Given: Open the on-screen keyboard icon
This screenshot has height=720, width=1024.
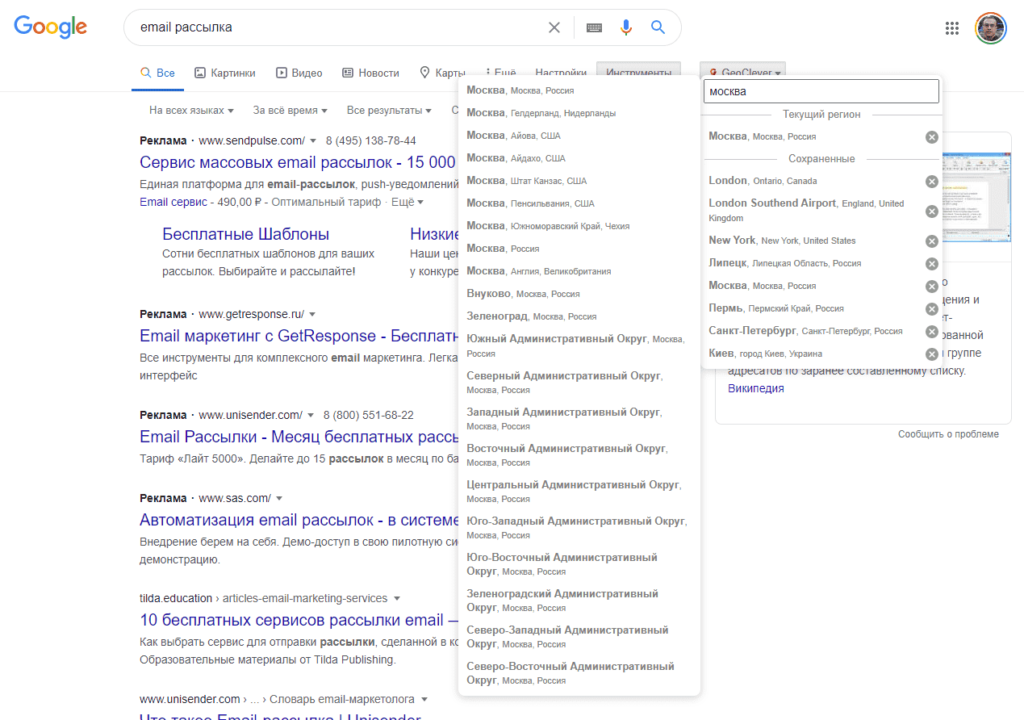Looking at the screenshot, I should [594, 27].
